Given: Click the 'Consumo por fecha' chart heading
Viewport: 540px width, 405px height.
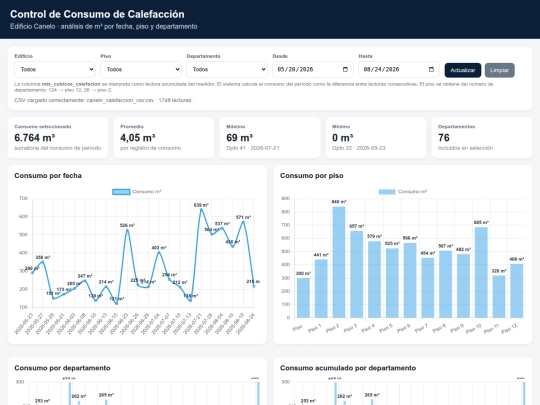Looking at the screenshot, I should (x=48, y=176).
